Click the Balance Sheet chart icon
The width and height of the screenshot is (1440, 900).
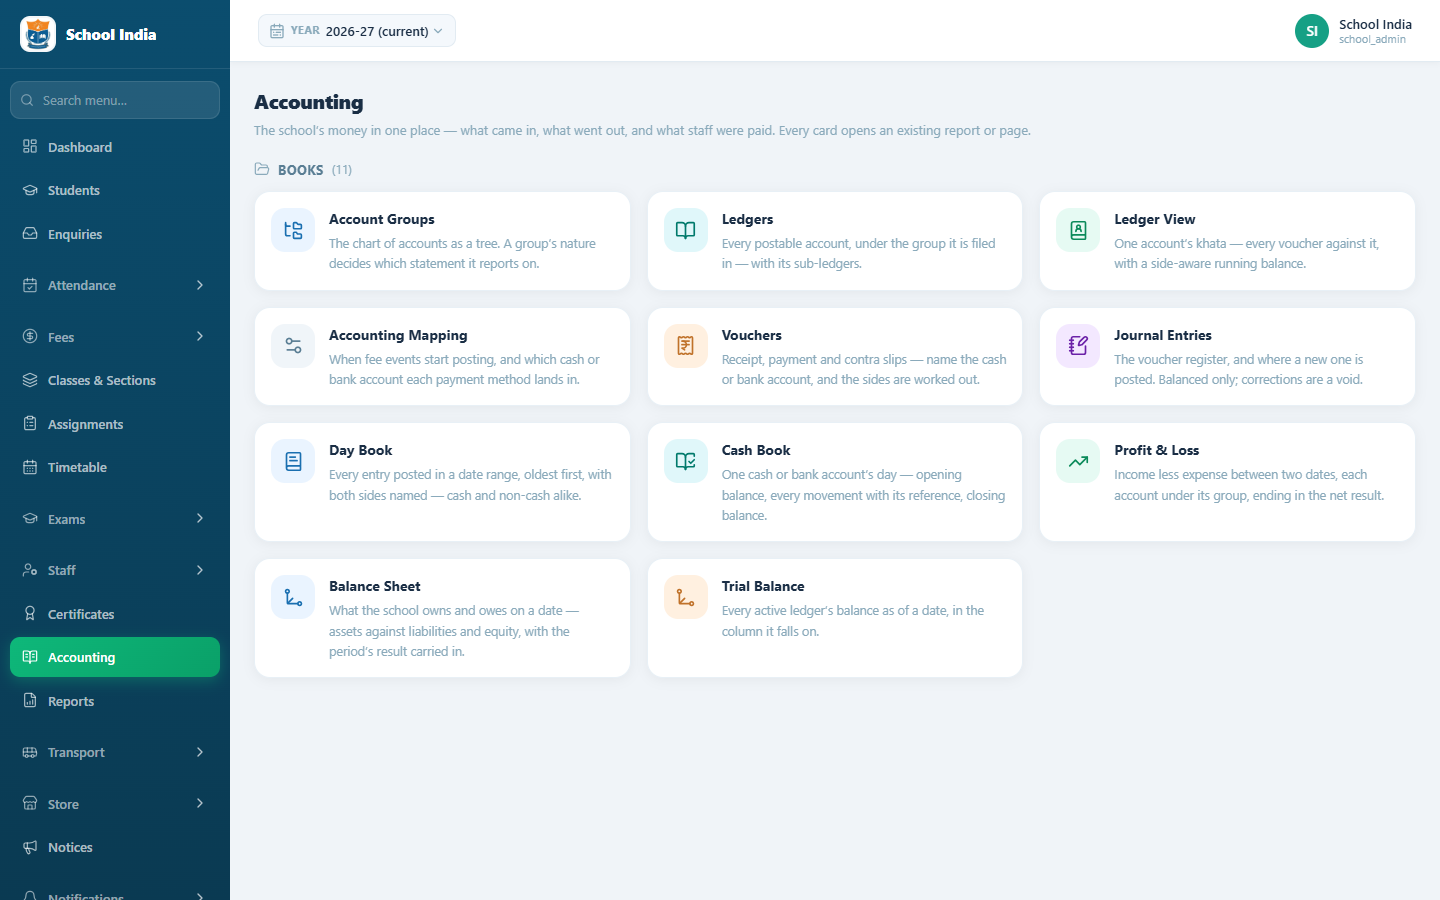293,597
